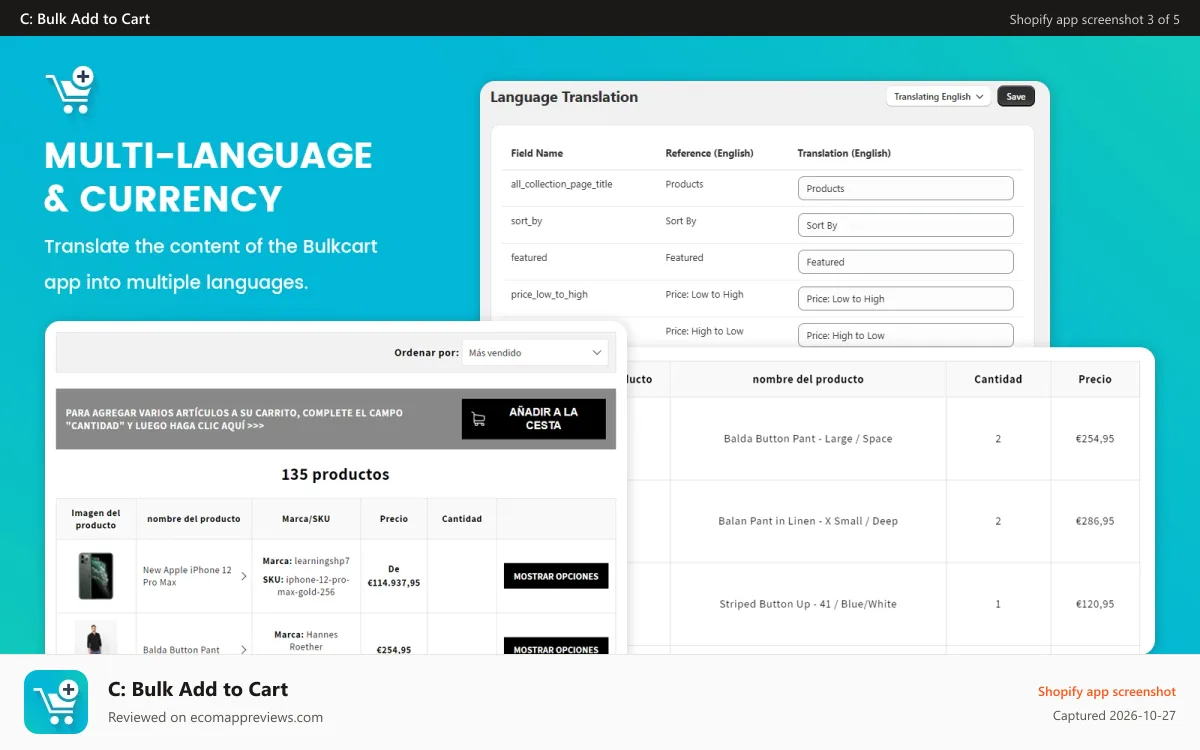Edit the Price: Low to High translation field

click(x=905, y=299)
